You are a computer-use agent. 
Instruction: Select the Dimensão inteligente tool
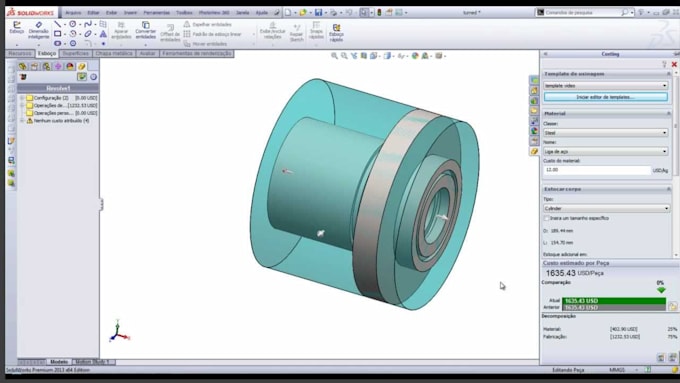39,31
